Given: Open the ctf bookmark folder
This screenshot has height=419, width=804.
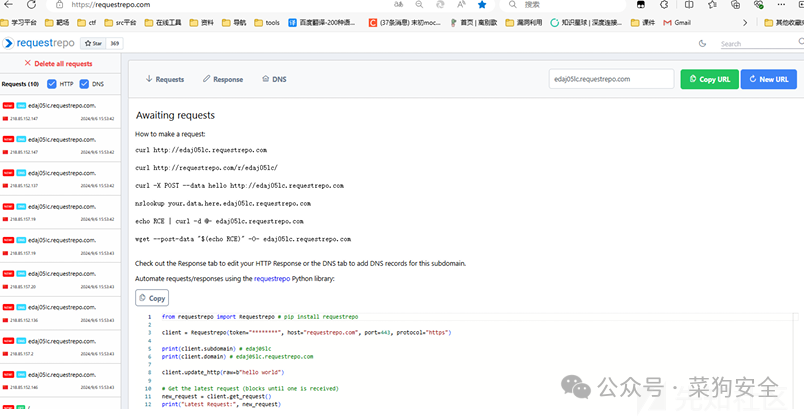Looking at the screenshot, I should pyautogui.click(x=87, y=23).
